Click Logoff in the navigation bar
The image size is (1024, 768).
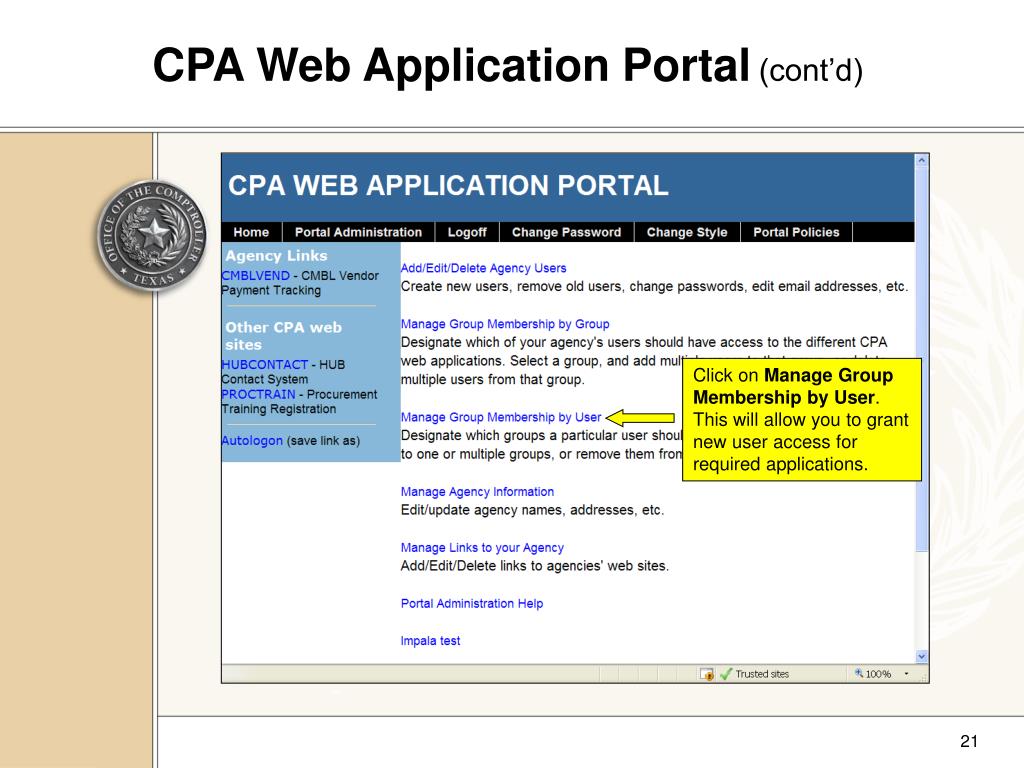tap(467, 232)
